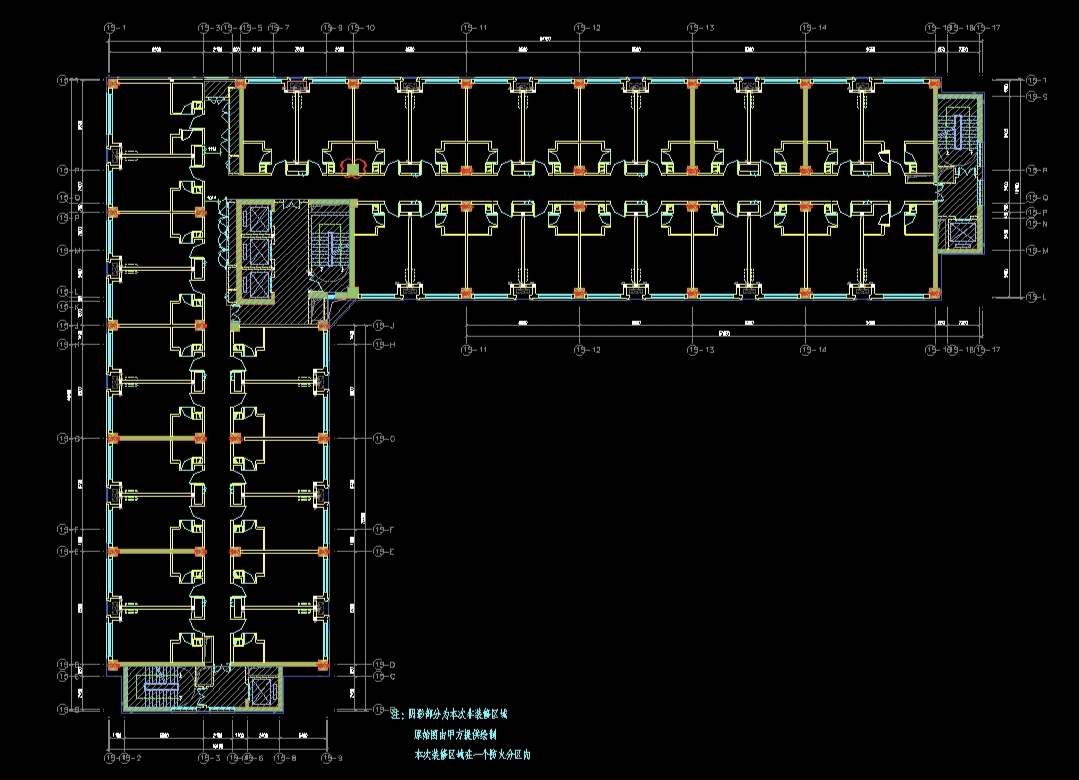Screen dimensions: 1079x780
Task: Select bottom grid bubble 19-3
Action: pyautogui.click(x=202, y=758)
